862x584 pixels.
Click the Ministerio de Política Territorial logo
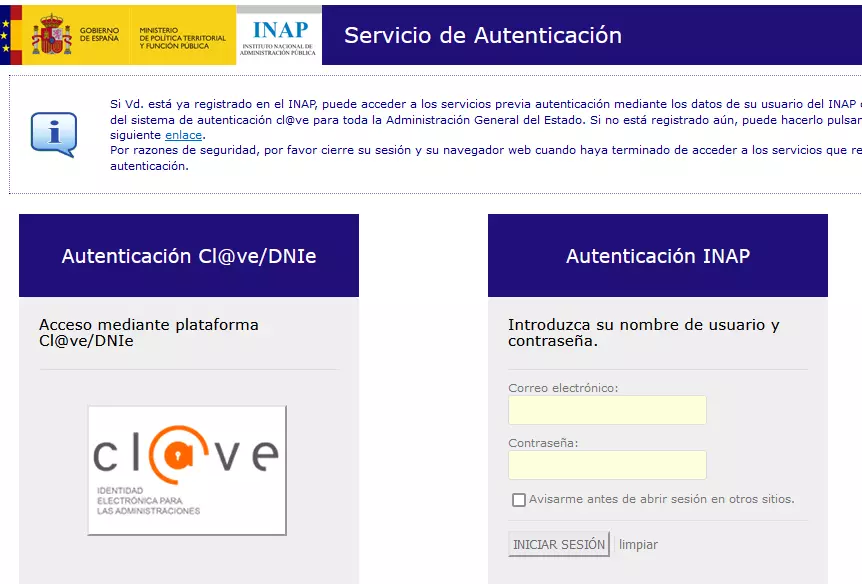183,38
